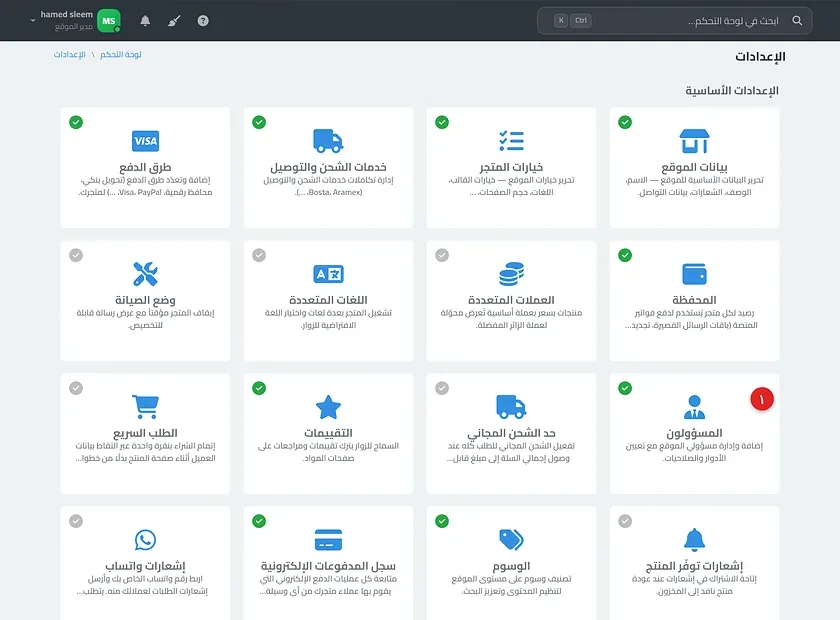The height and width of the screenshot is (620, 840).
Task: Toggle gray check on حد الشحن المجاني card
Action: [x=442, y=388]
